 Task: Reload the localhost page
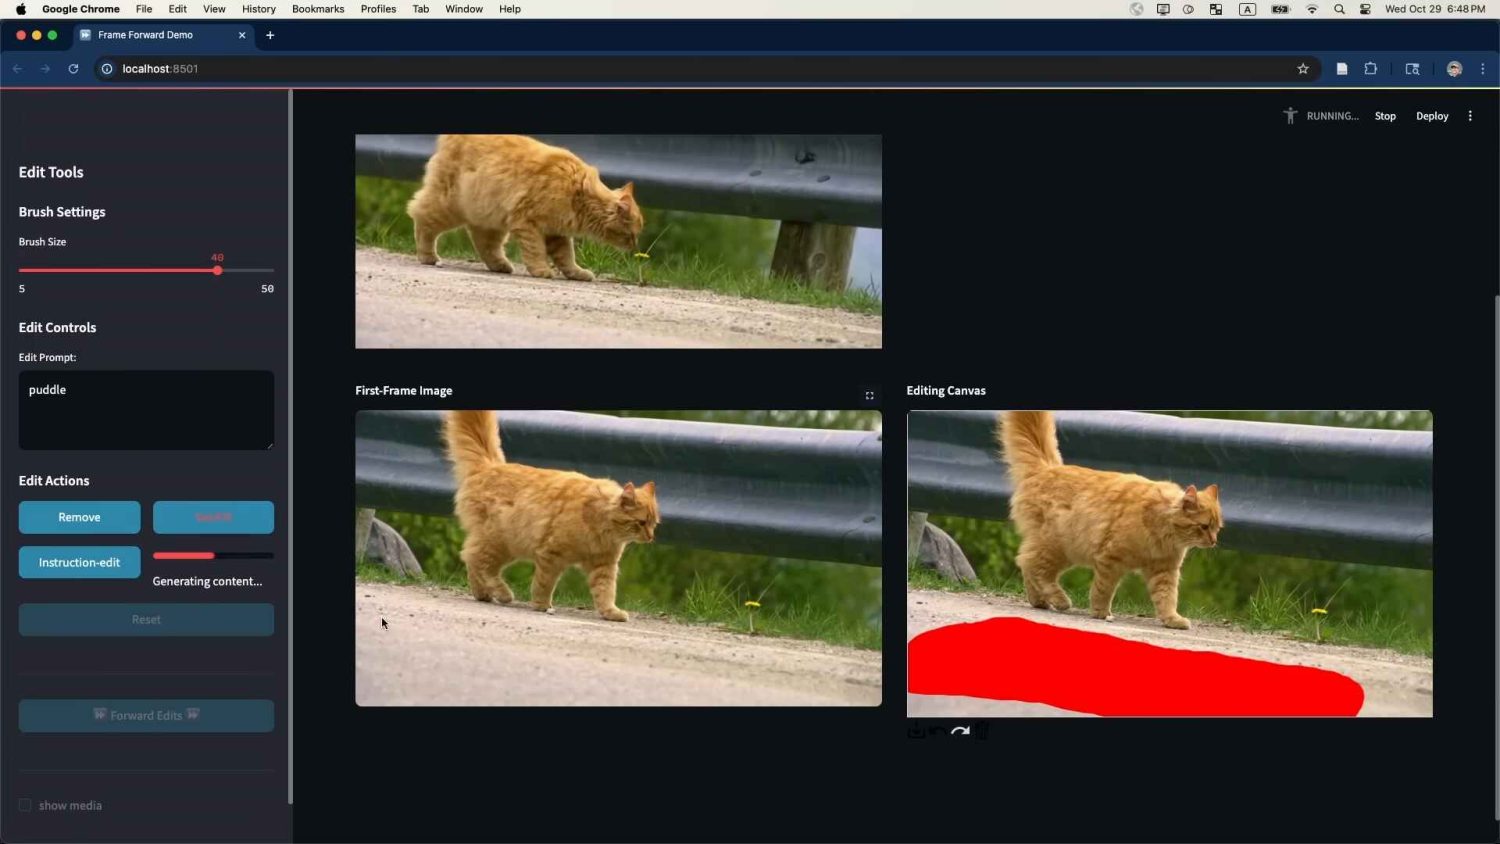click(73, 69)
